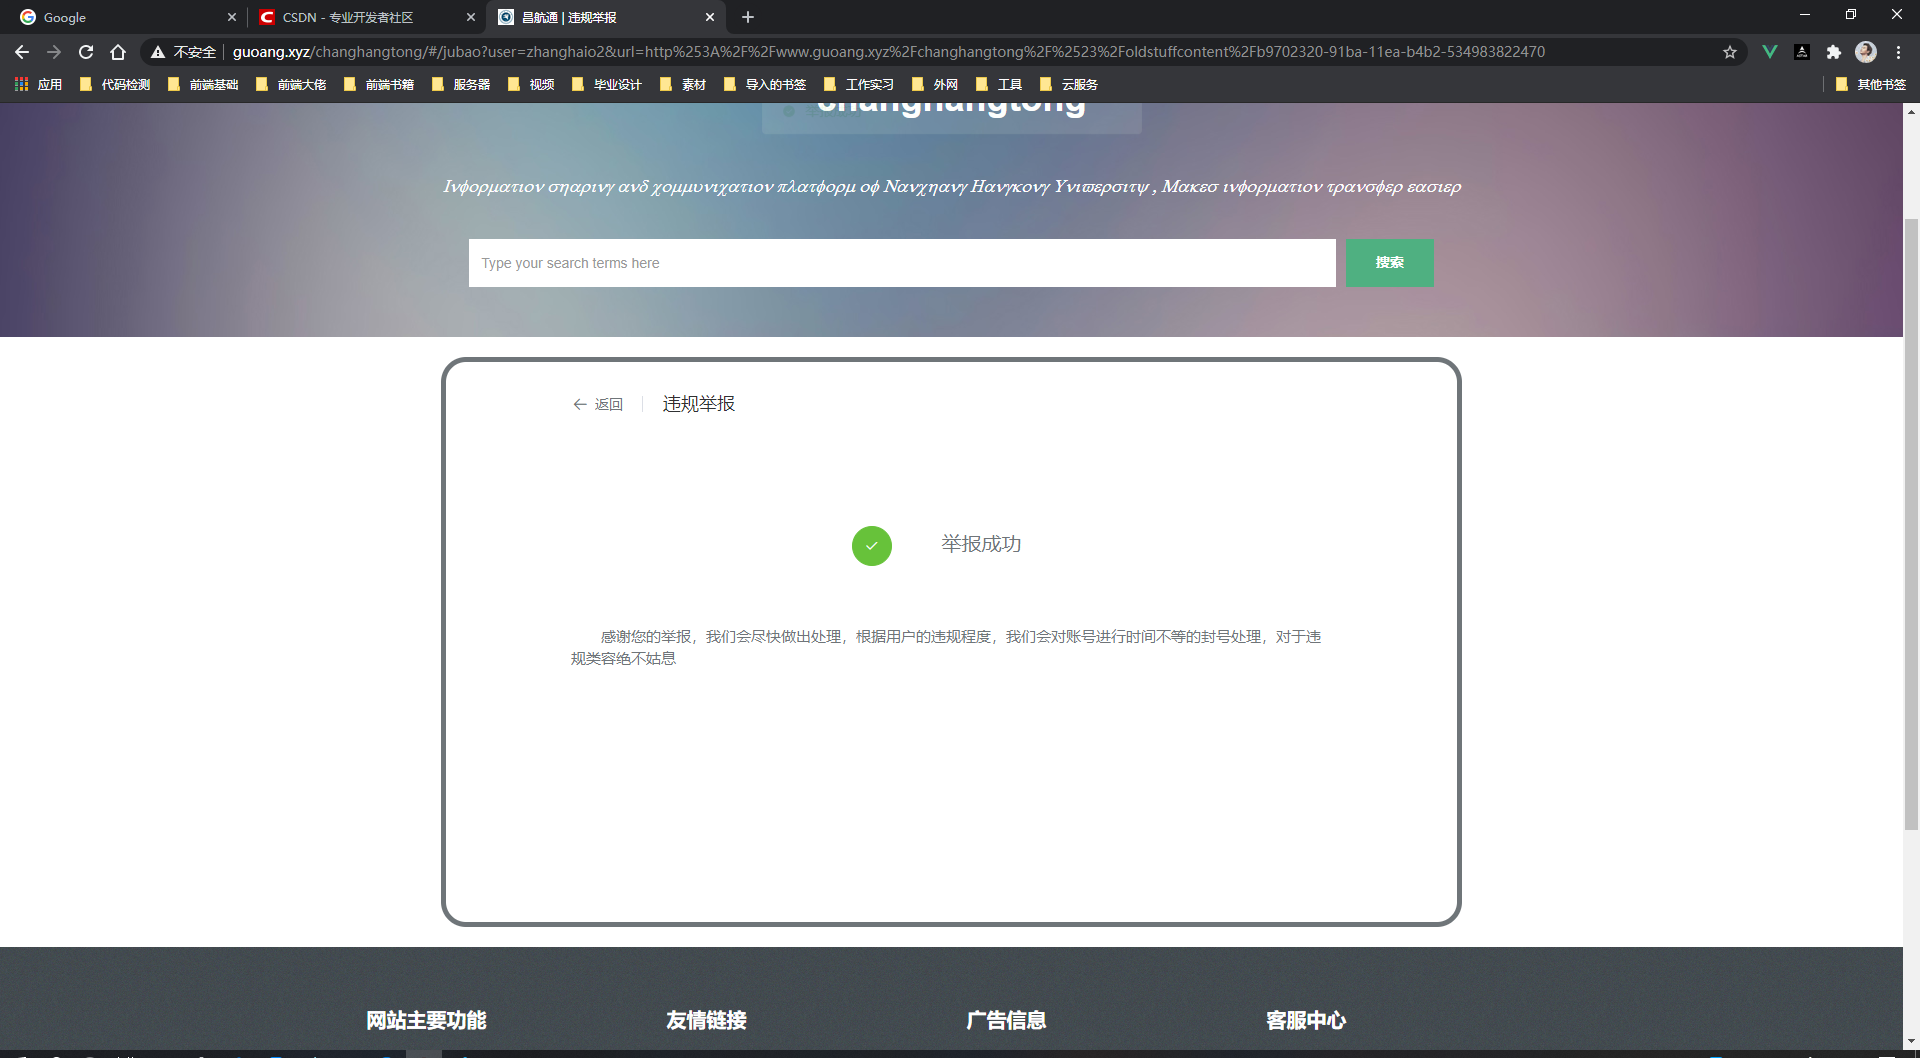Click the 不安全 security warning indicator
The height and width of the screenshot is (1058, 1920).
tap(184, 52)
